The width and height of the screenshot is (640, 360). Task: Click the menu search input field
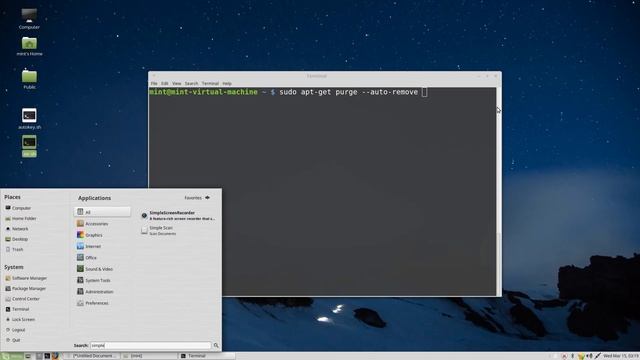tap(151, 346)
